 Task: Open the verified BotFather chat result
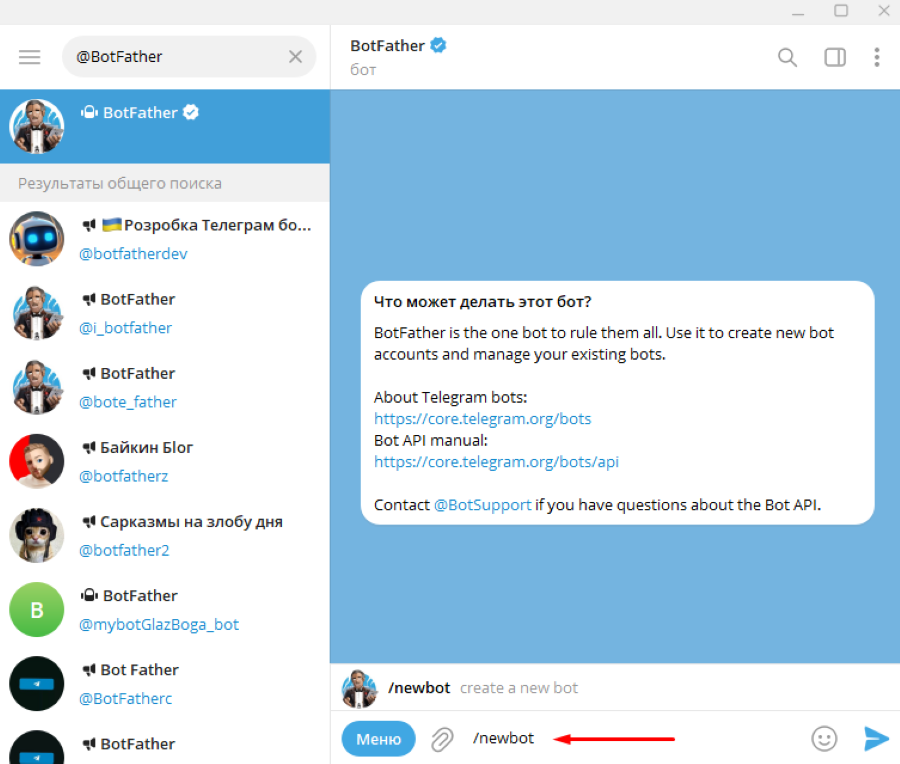click(165, 126)
